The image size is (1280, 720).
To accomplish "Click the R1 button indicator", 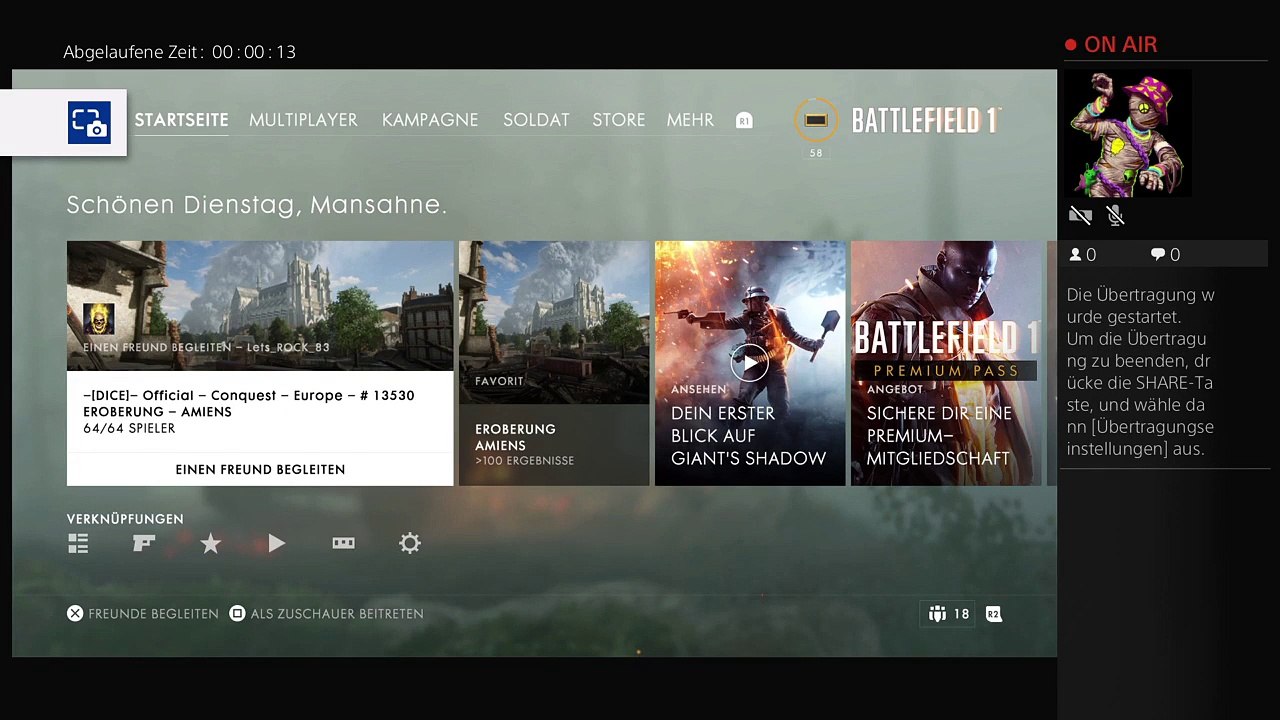I will 744,121.
